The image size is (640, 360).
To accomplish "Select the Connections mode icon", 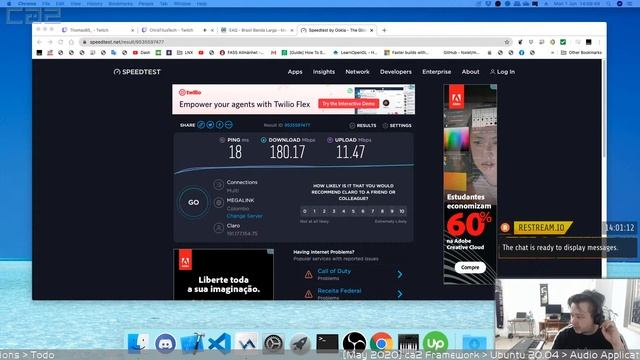I will (219, 185).
